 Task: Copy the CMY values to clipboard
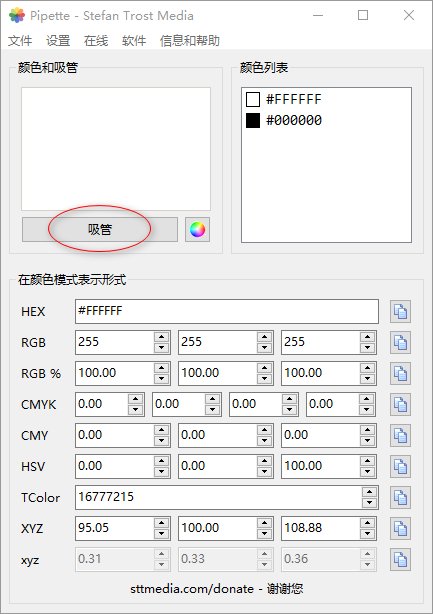point(400,435)
